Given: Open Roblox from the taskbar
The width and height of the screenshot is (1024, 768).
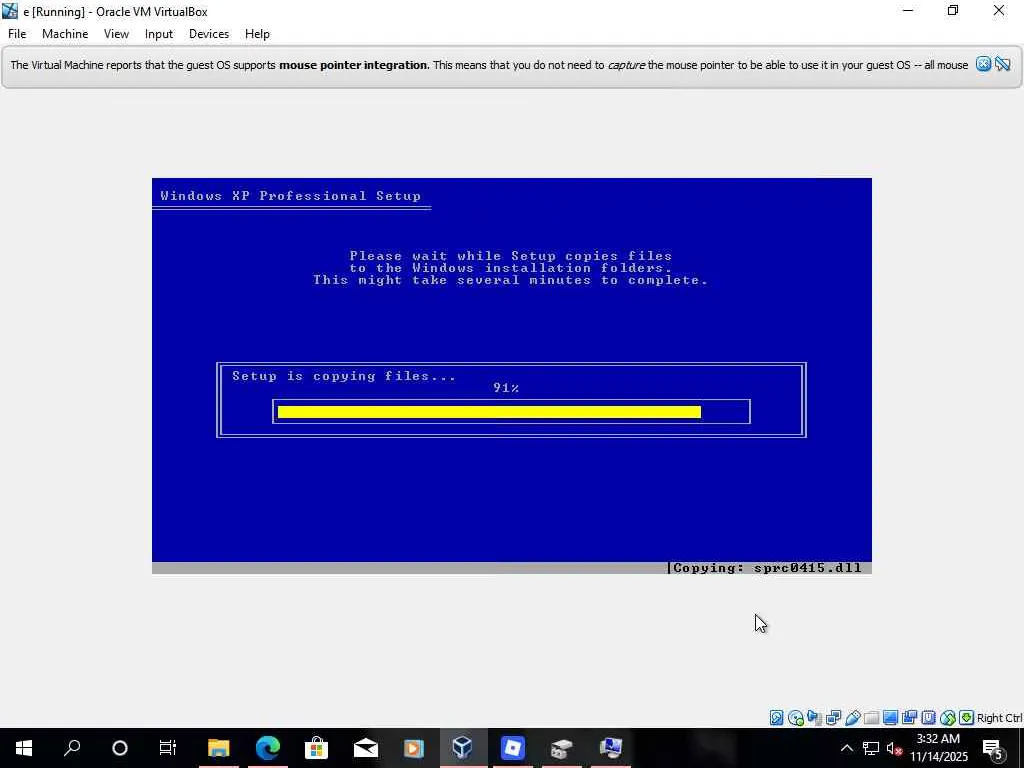Looking at the screenshot, I should pyautogui.click(x=513, y=748).
